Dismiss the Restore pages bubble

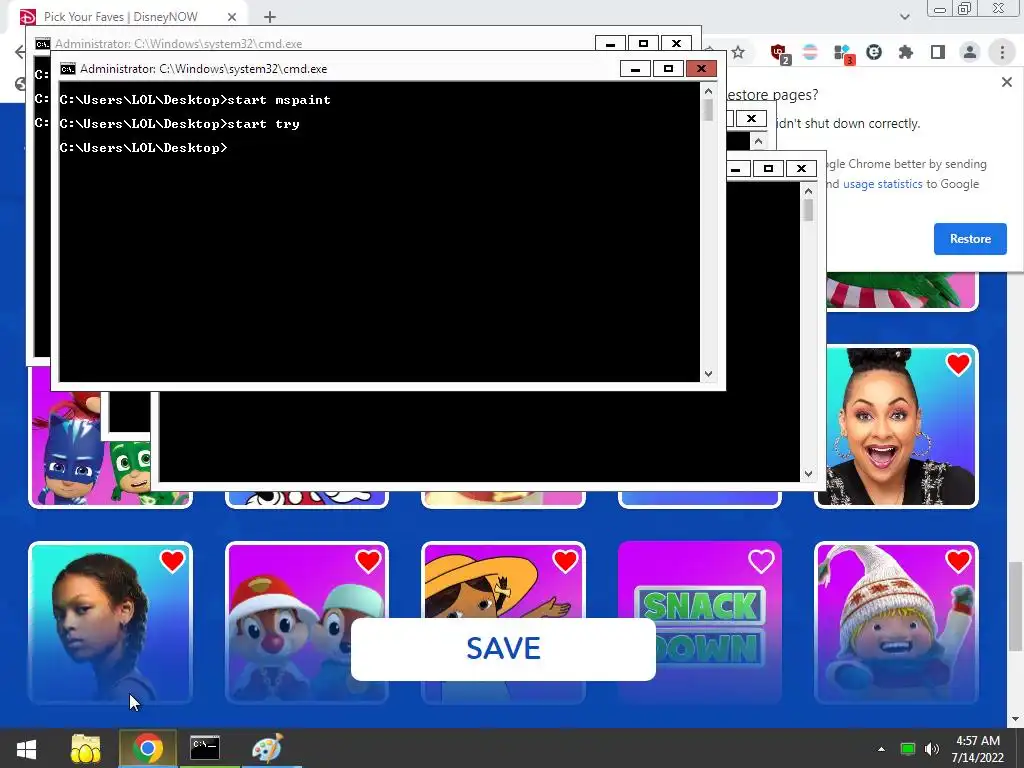(x=1006, y=82)
